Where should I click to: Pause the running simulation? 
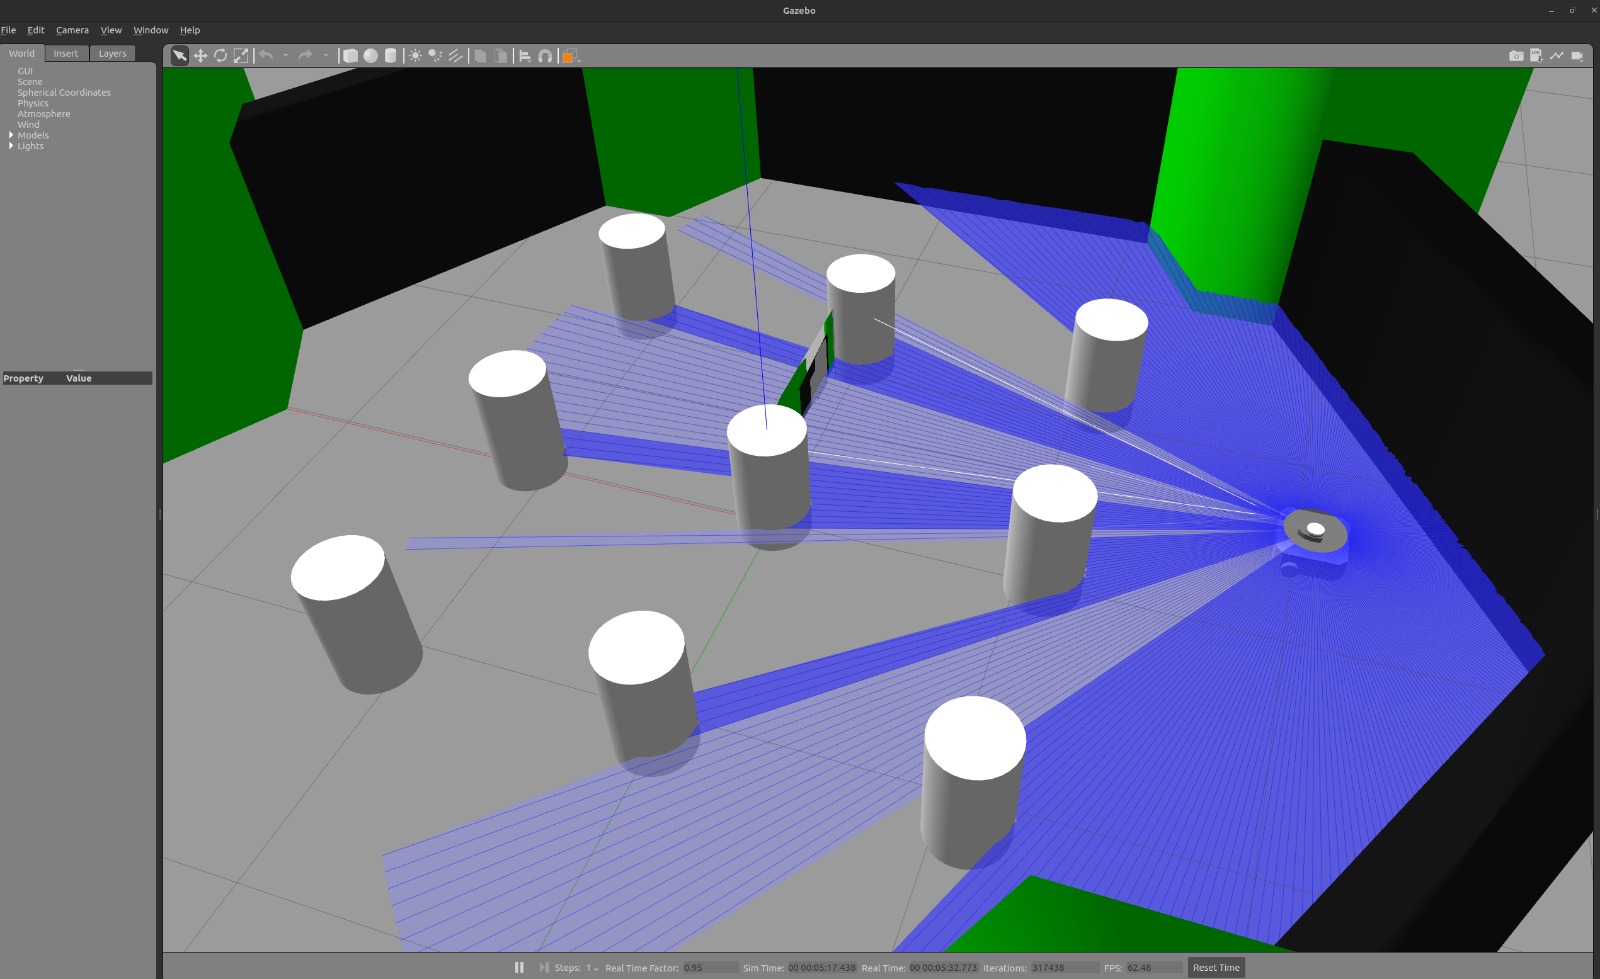click(x=519, y=967)
